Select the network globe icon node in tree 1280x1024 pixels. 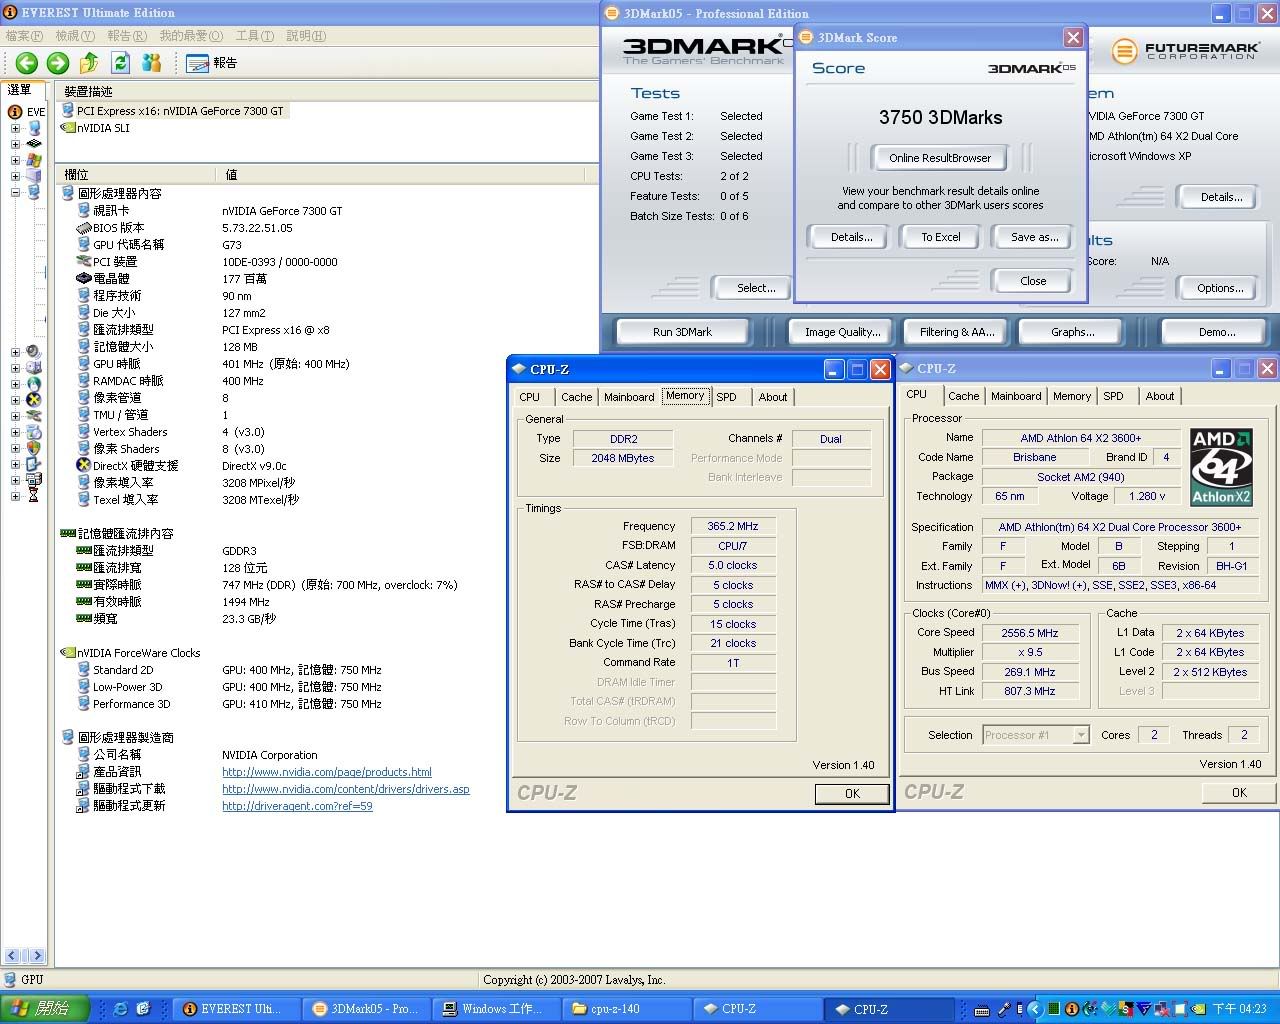tap(34, 384)
